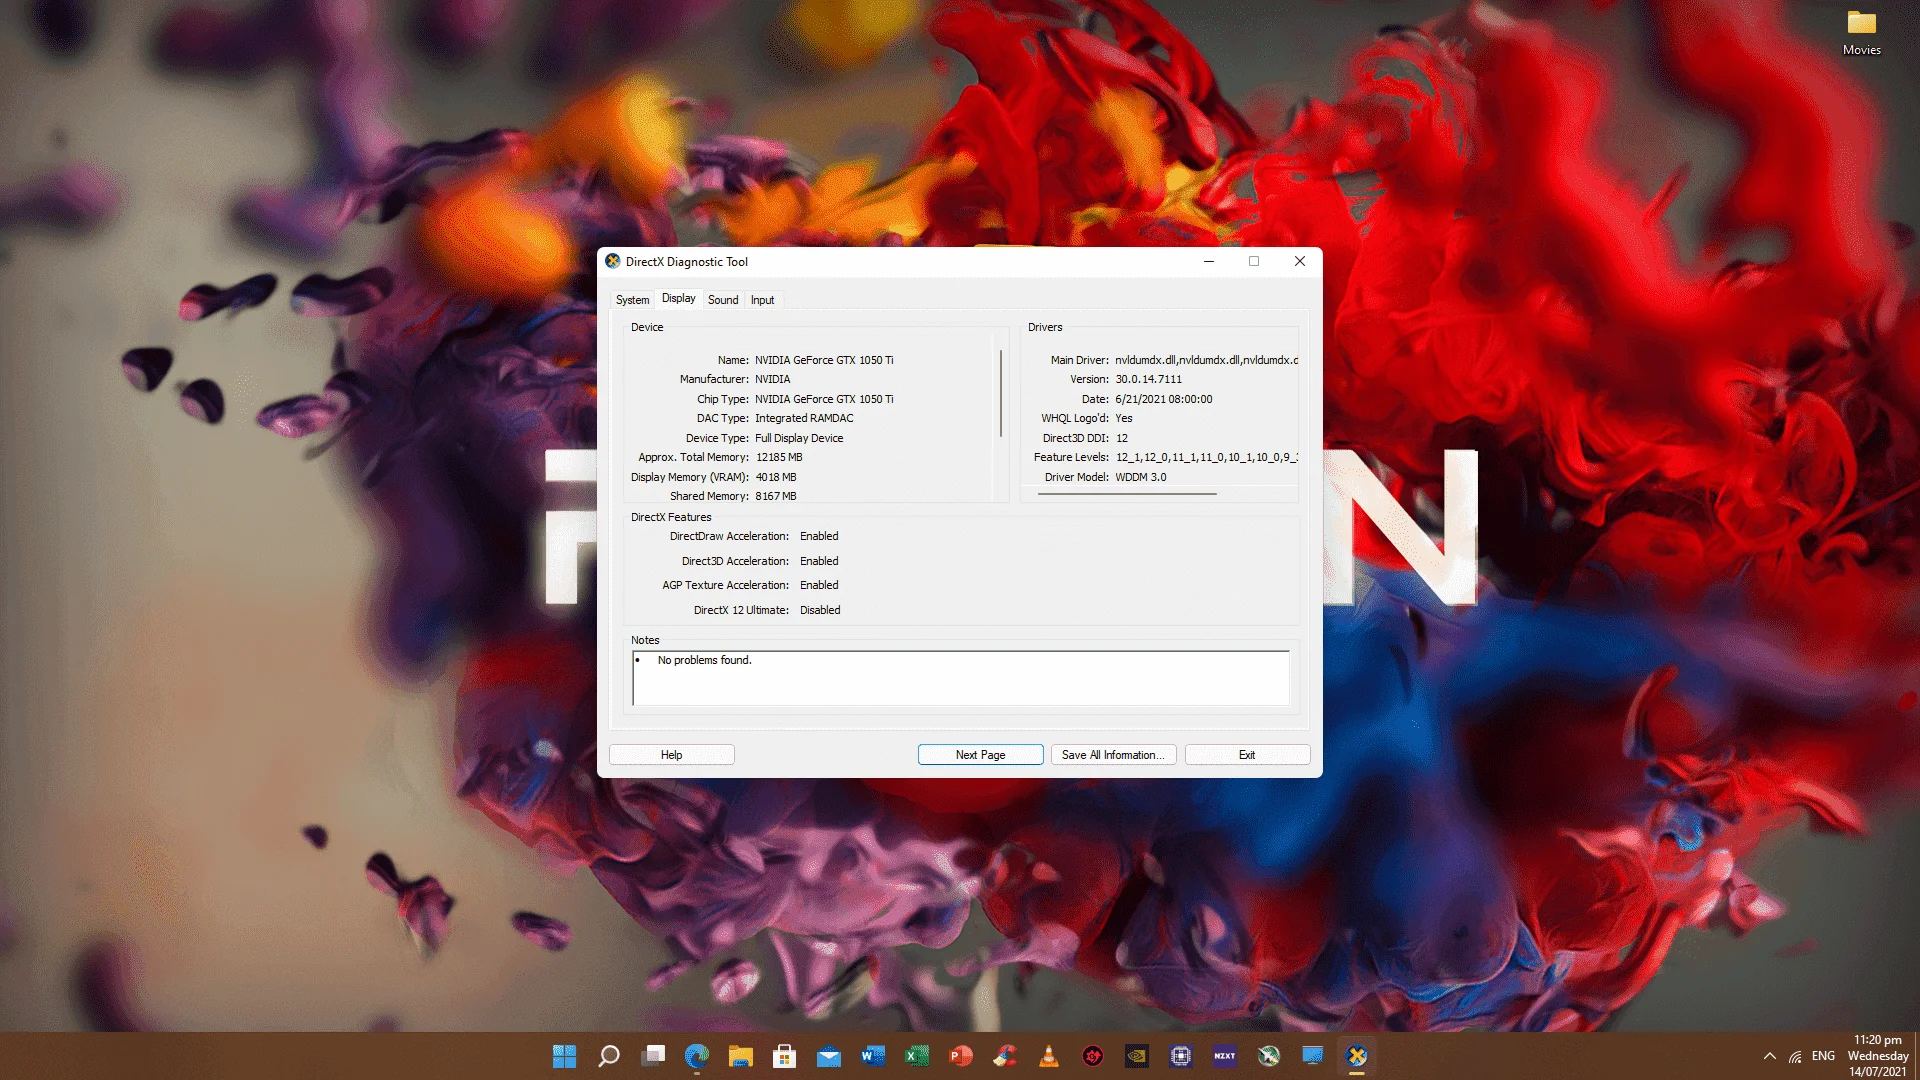Open the Mail app from the taskbar
The width and height of the screenshot is (1920, 1080).
click(x=829, y=1056)
